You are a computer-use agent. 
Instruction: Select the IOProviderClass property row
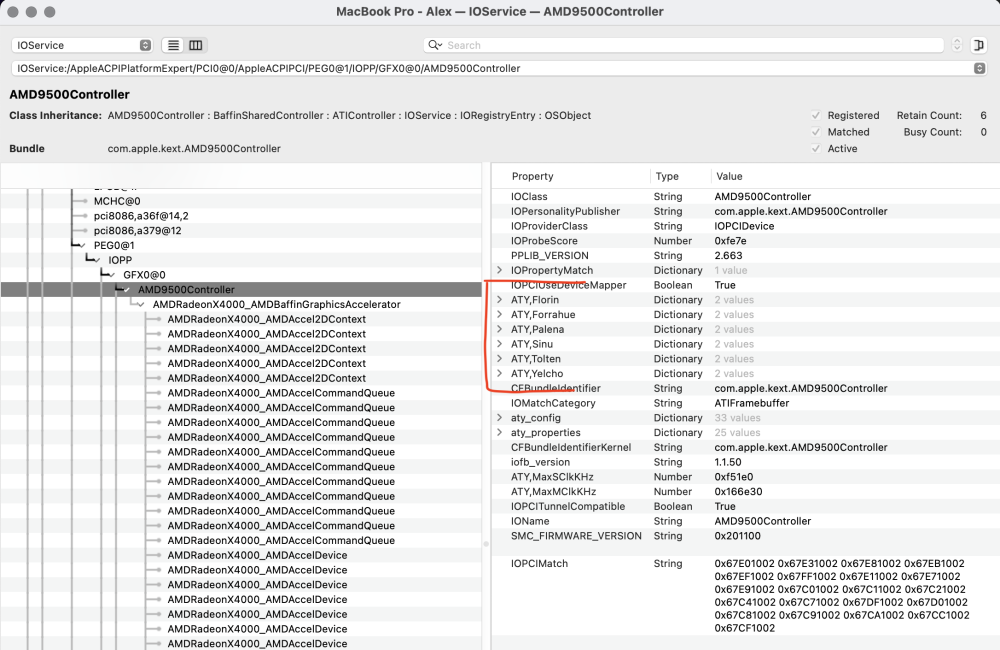tap(746, 226)
